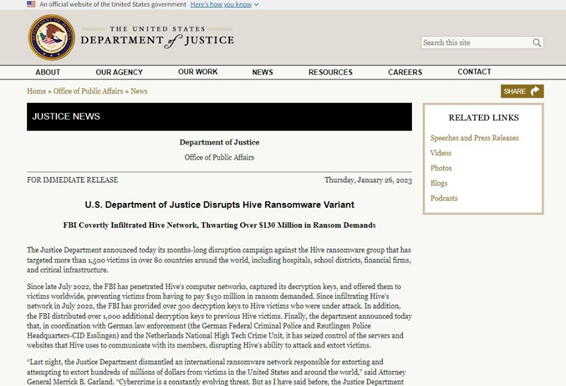Image resolution: width=566 pixels, height=386 pixels.
Task: Open the CAREERS menu
Action: coord(405,72)
